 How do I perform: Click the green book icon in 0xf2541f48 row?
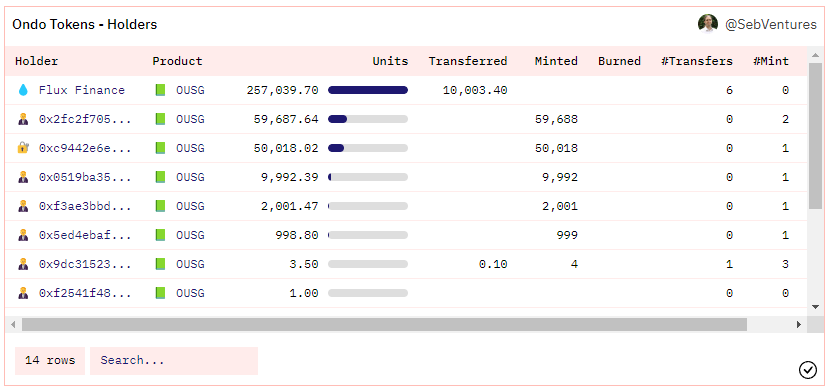coord(160,293)
